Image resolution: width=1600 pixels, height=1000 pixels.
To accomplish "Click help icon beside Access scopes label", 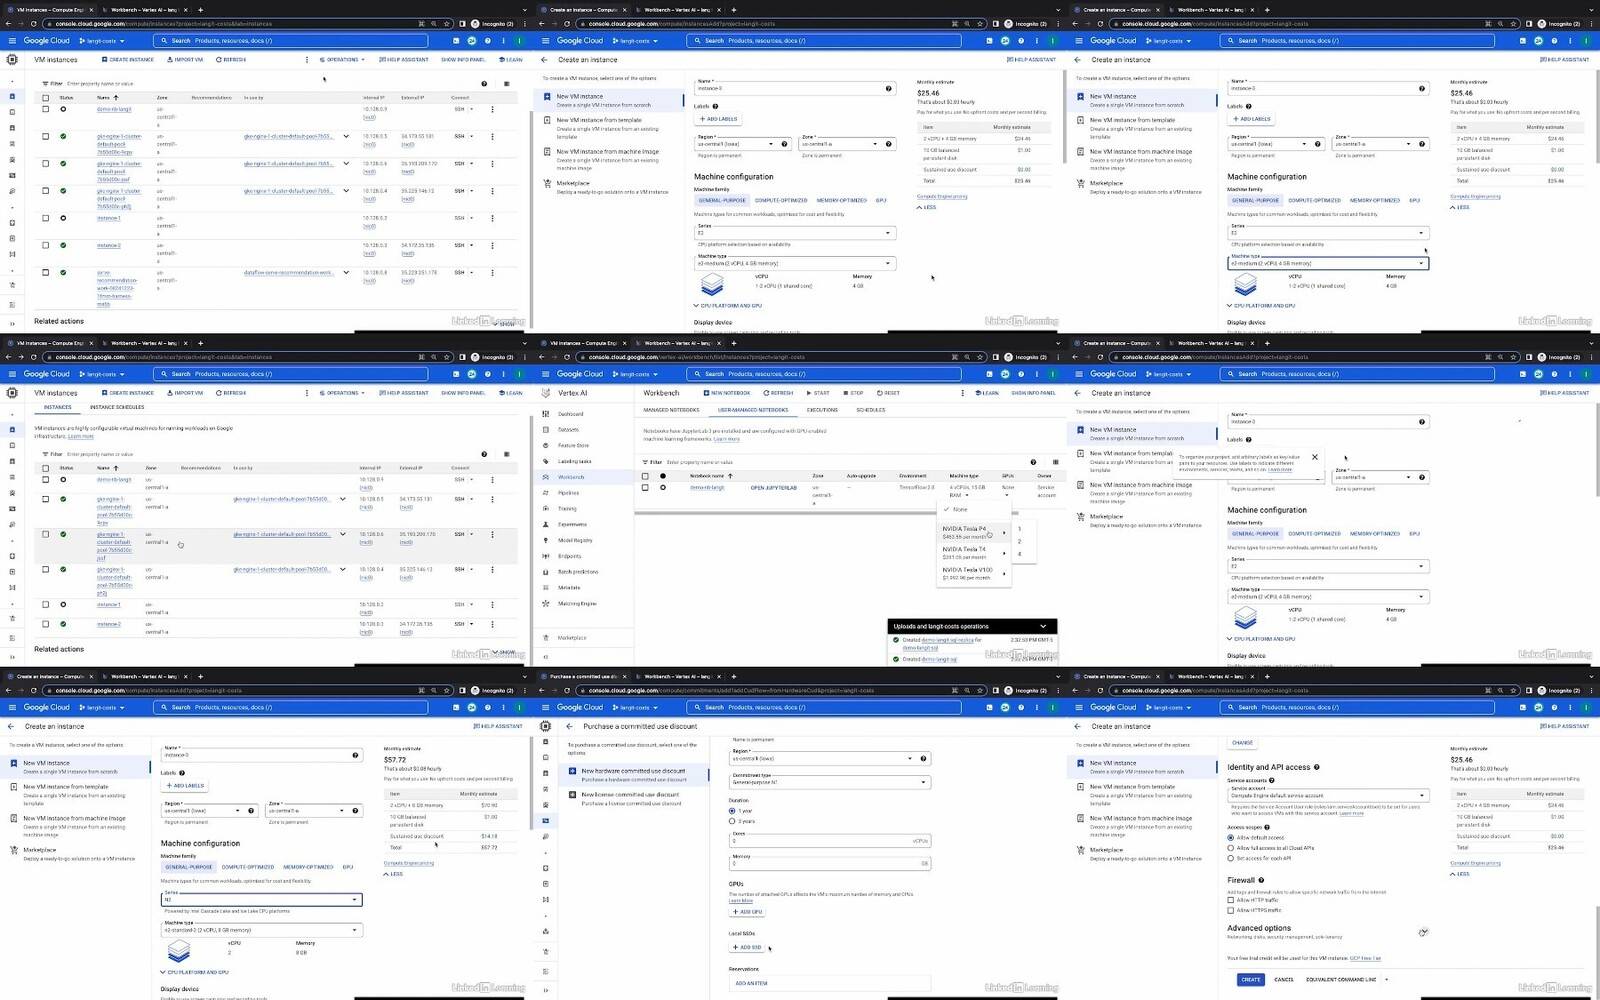I will click(1267, 827).
